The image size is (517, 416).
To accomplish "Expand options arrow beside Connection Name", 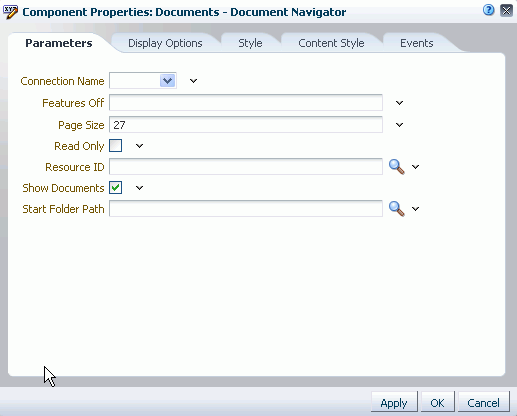I will click(193, 81).
